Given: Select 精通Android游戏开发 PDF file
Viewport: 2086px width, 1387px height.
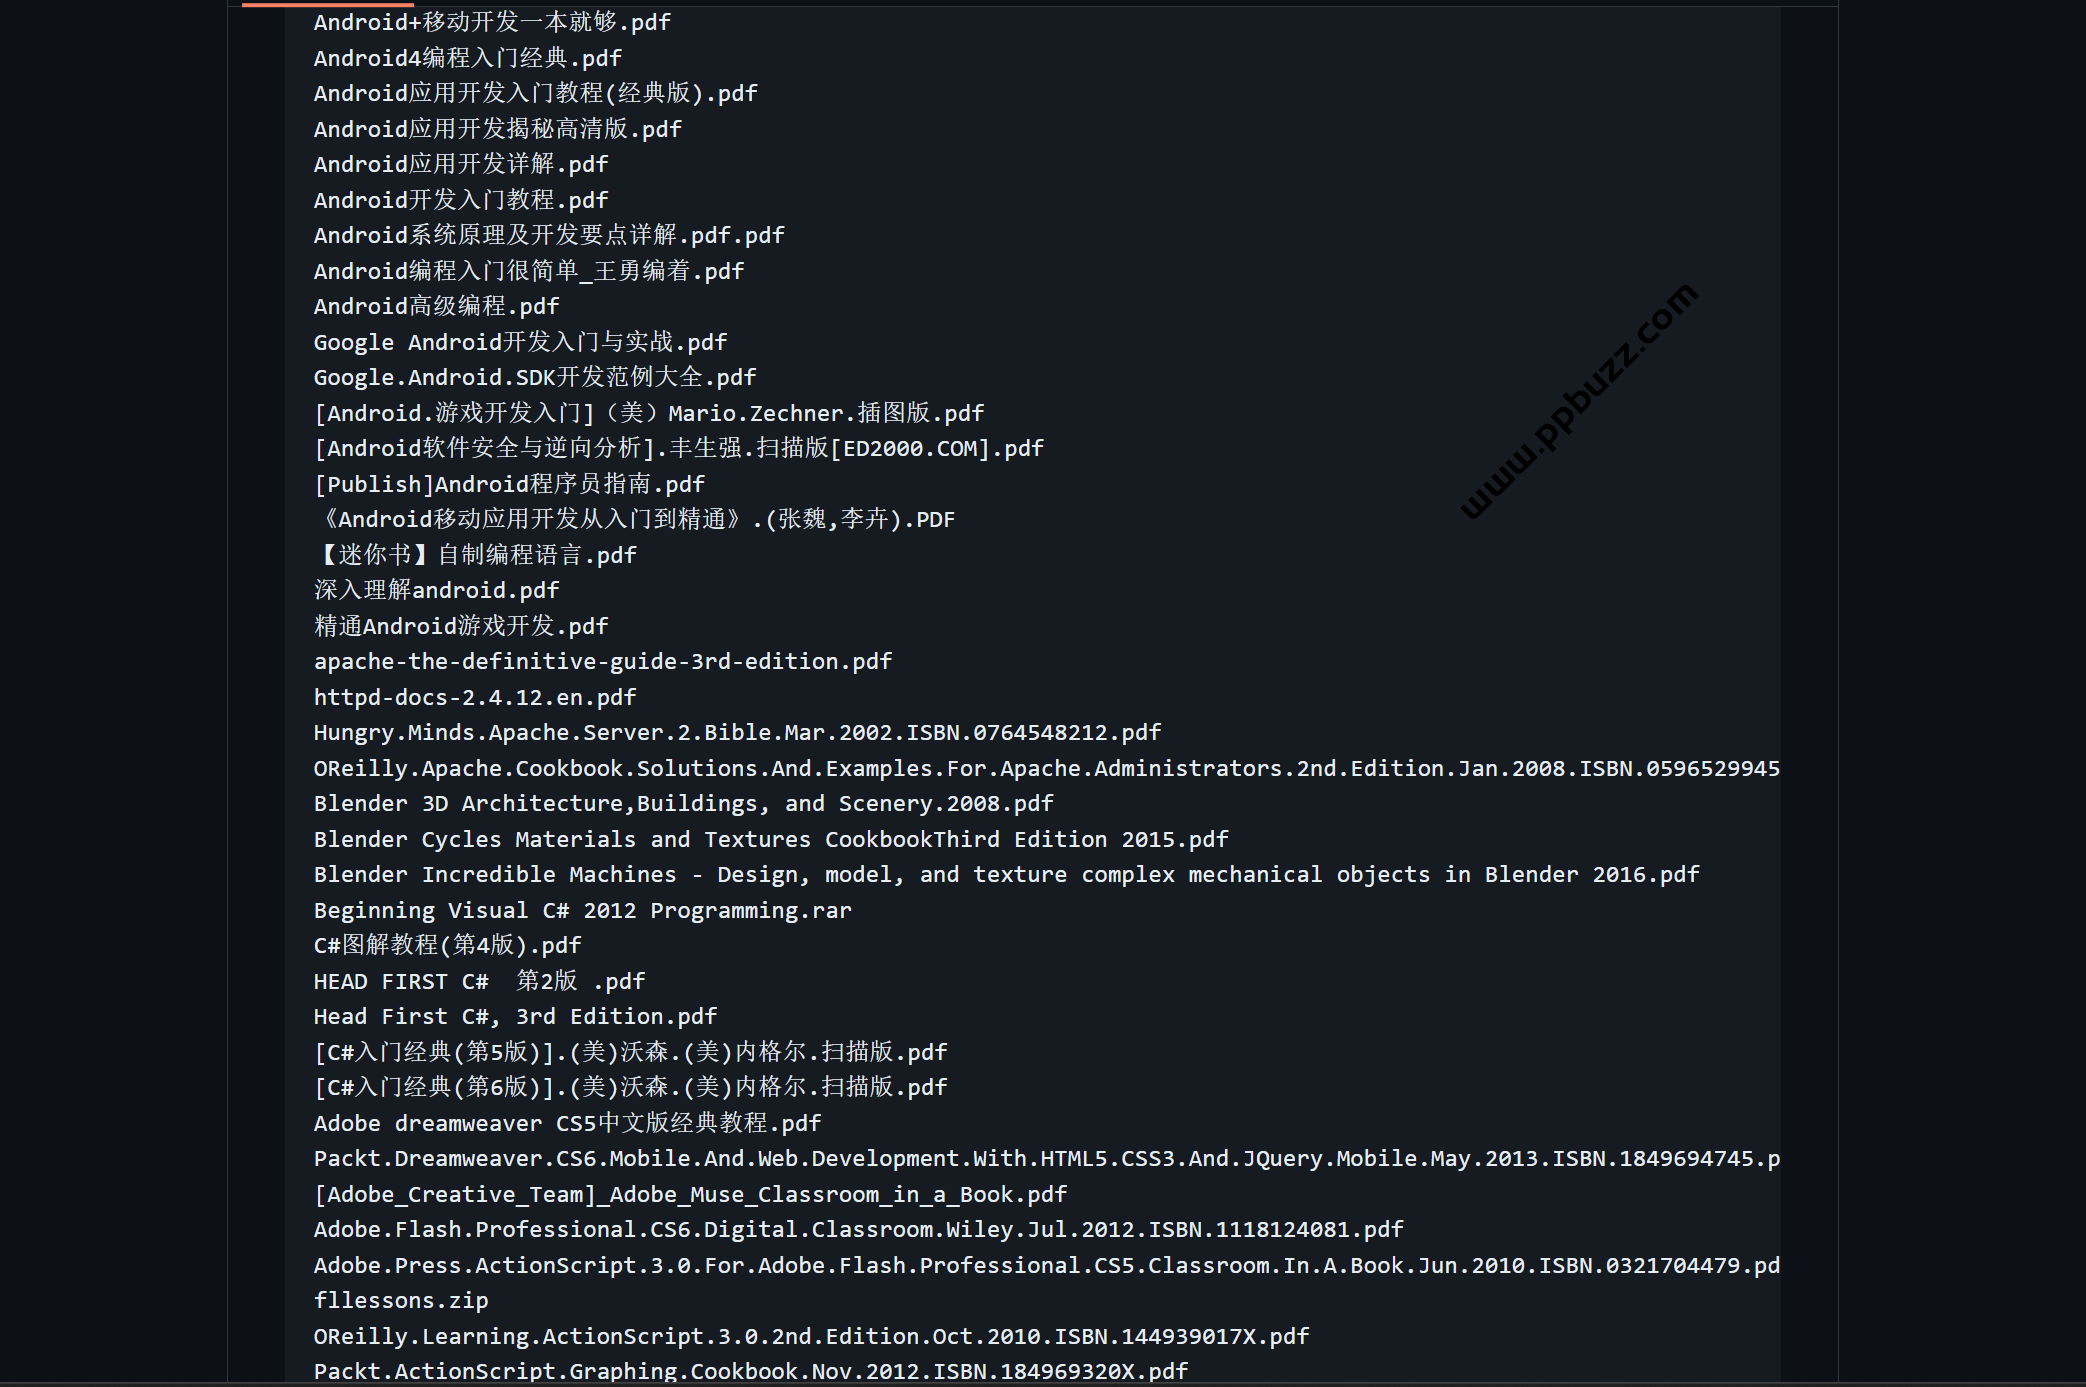Looking at the screenshot, I should click(458, 625).
